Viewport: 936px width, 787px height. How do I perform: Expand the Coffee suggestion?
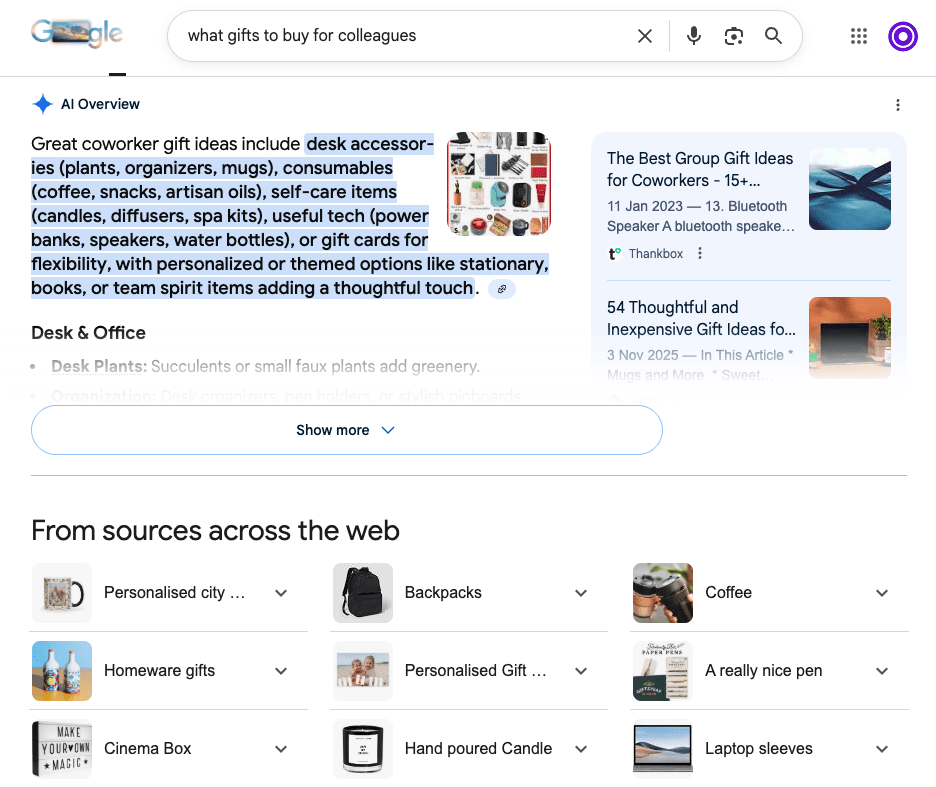pyautogui.click(x=881, y=593)
